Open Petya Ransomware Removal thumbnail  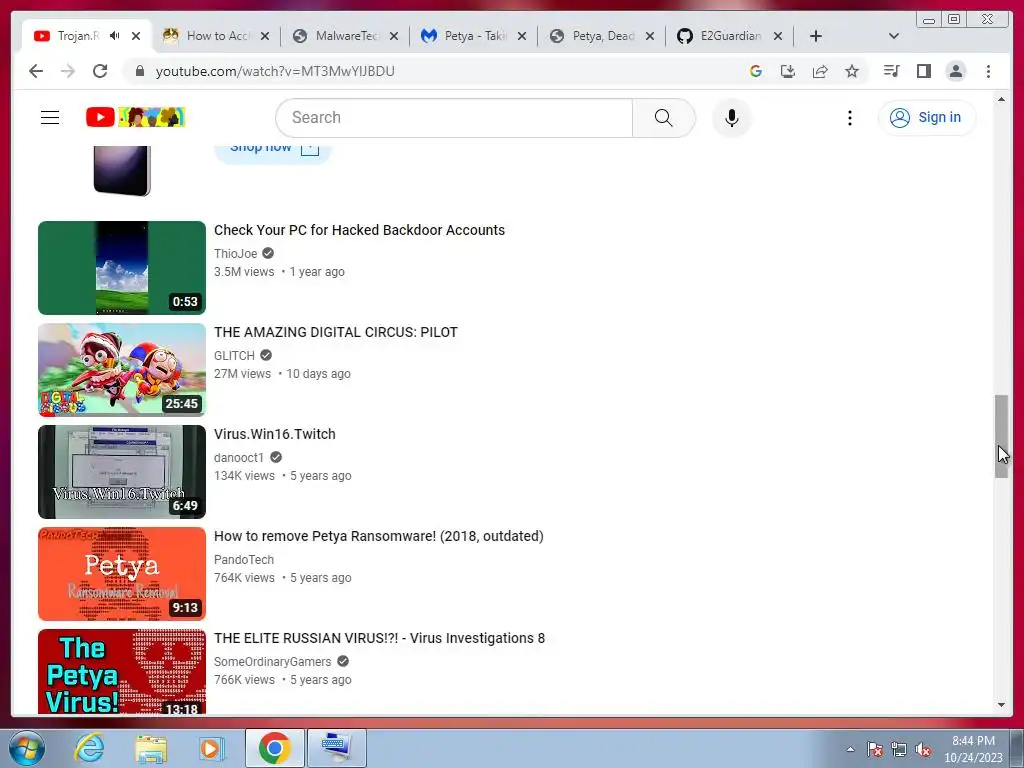tap(121, 573)
